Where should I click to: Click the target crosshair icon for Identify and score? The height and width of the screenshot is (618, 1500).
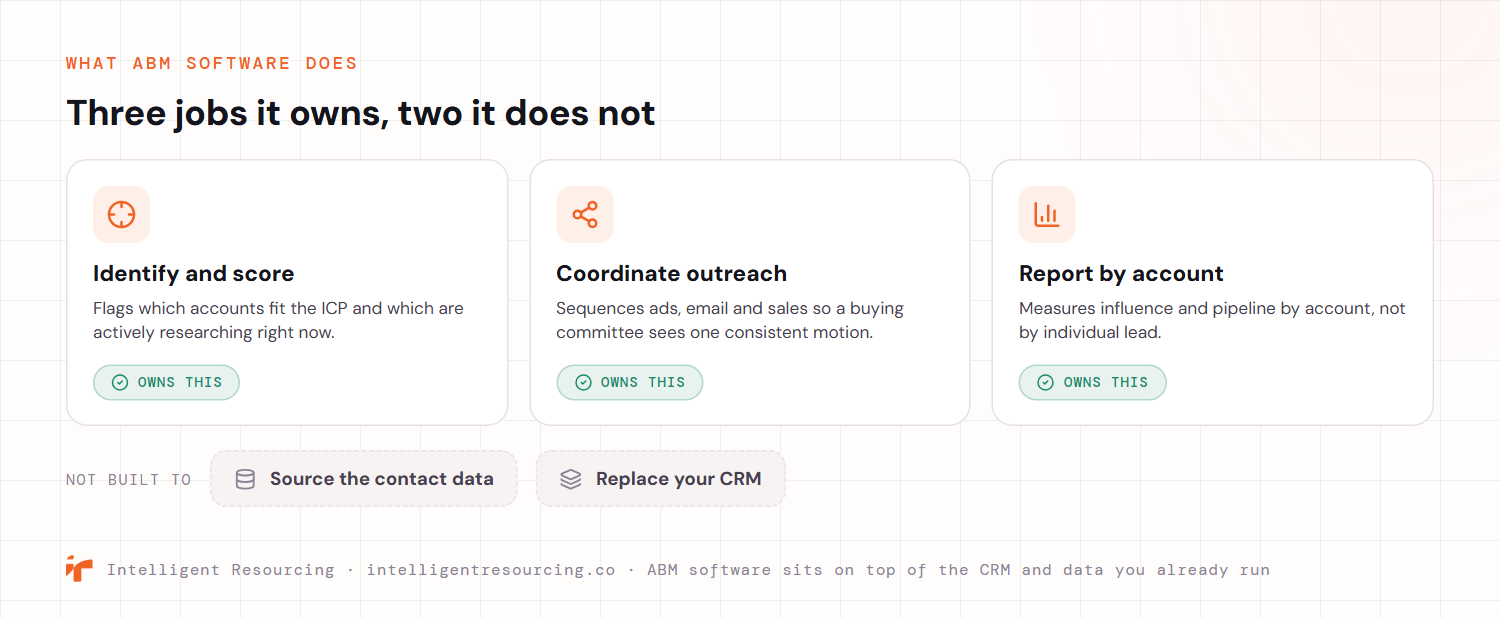pos(121,214)
